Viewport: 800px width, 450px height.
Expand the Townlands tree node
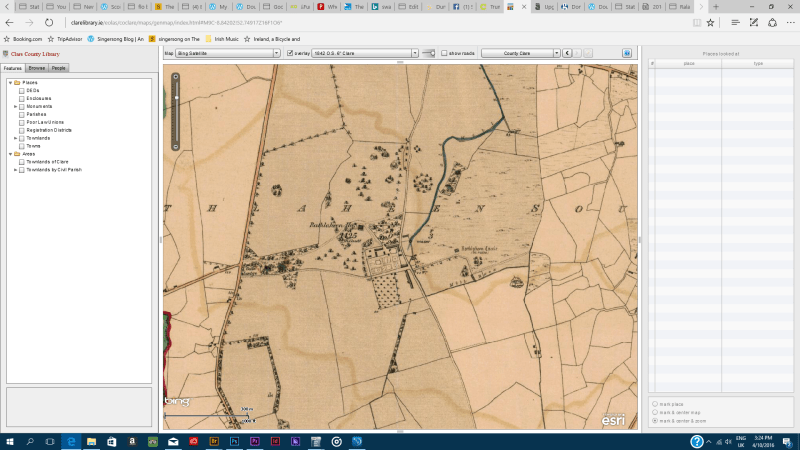(x=16, y=138)
